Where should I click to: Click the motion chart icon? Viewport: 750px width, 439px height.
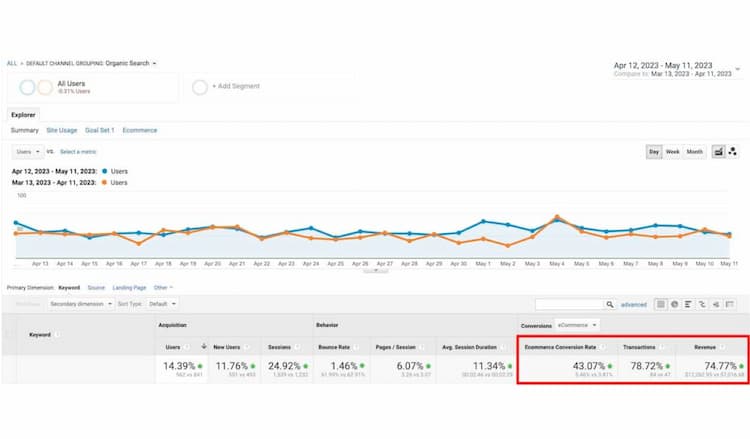pyautogui.click(x=733, y=151)
